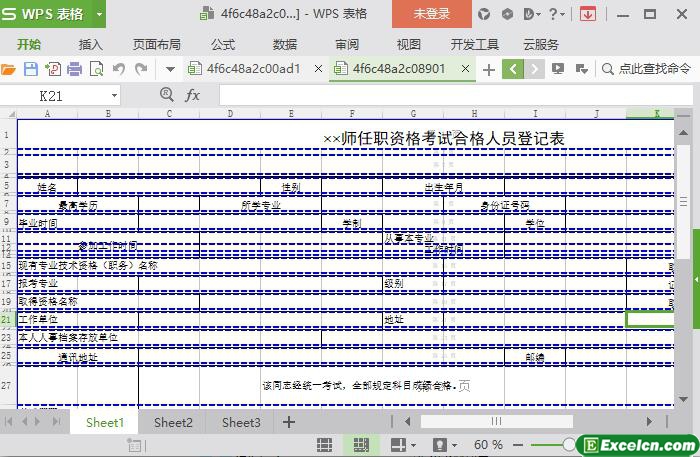Open the 开始 ribbon tab
Image resolution: width=700 pixels, height=457 pixels.
click(x=29, y=45)
